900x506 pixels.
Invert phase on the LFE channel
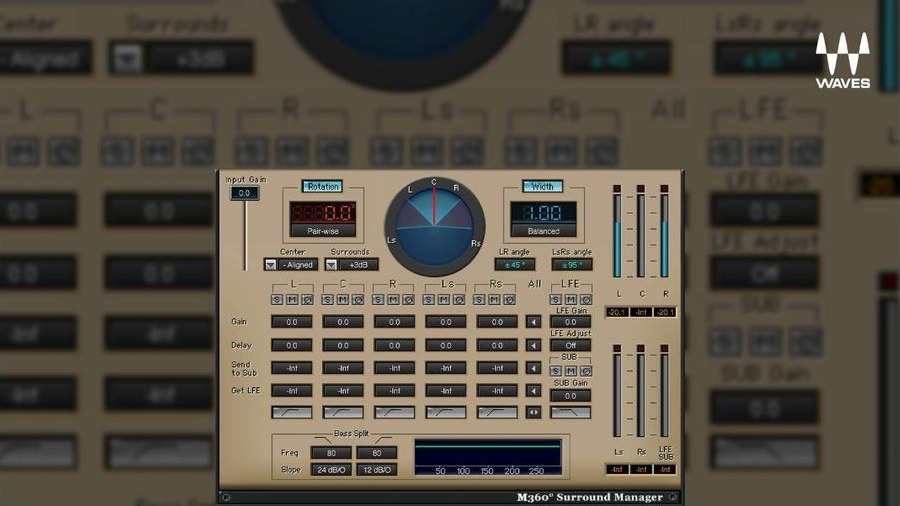point(585,299)
